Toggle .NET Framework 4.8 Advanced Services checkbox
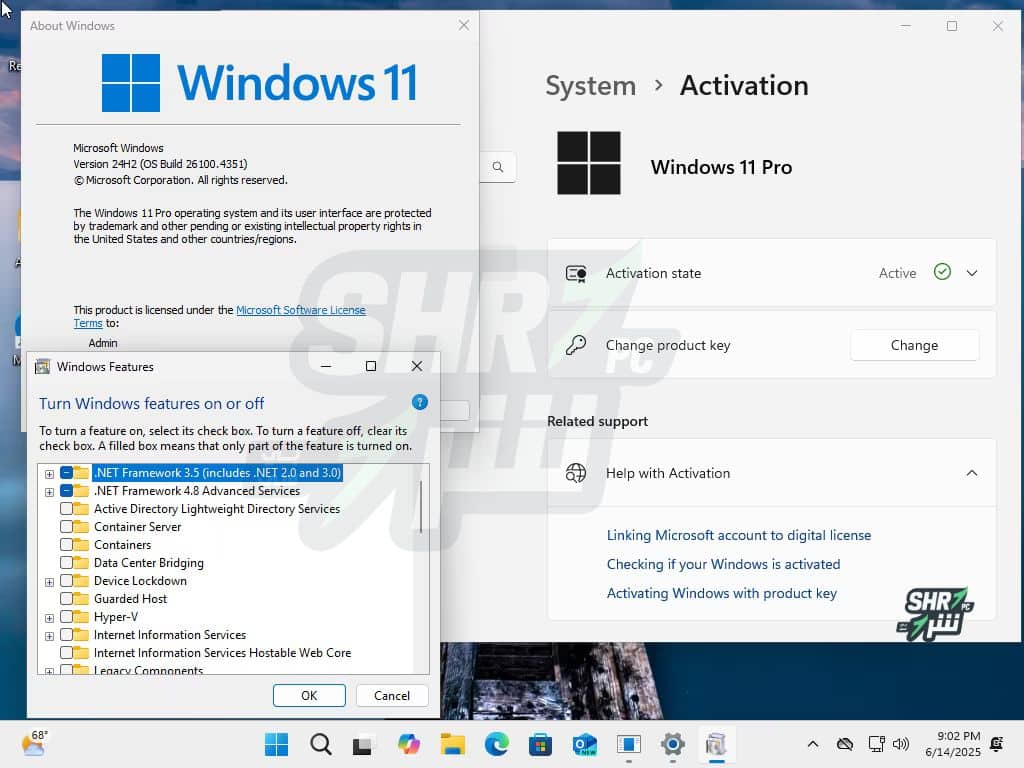This screenshot has height=768, width=1024. [x=67, y=490]
